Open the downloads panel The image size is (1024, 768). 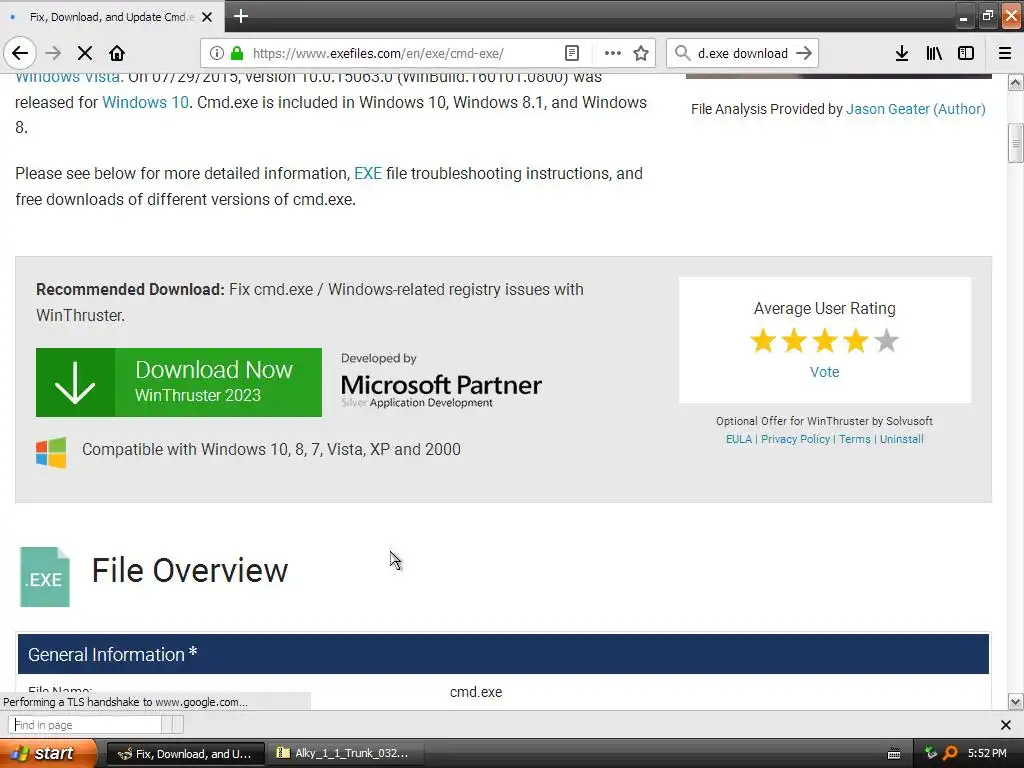(x=902, y=53)
